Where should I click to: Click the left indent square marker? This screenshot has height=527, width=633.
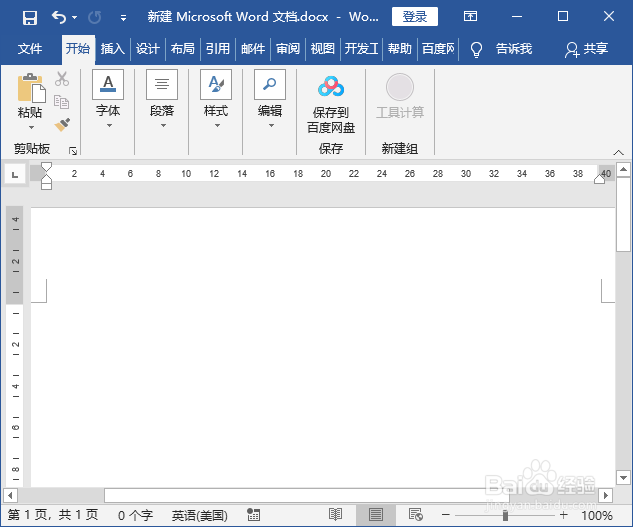coord(46,186)
